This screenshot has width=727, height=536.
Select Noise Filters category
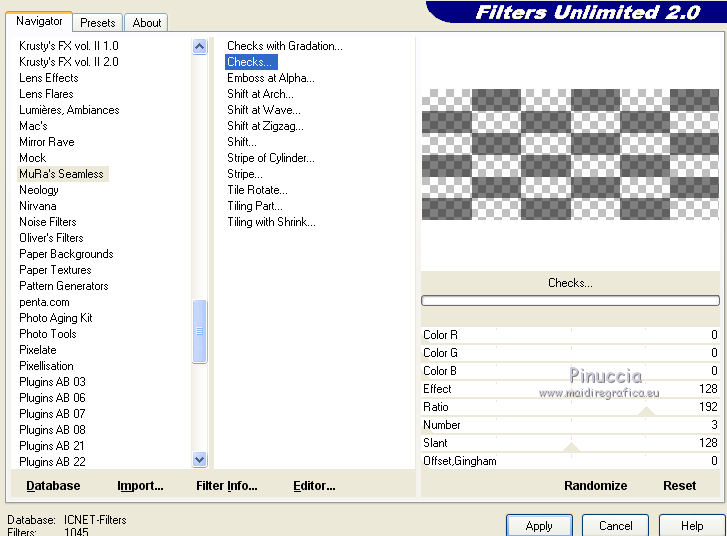click(48, 222)
